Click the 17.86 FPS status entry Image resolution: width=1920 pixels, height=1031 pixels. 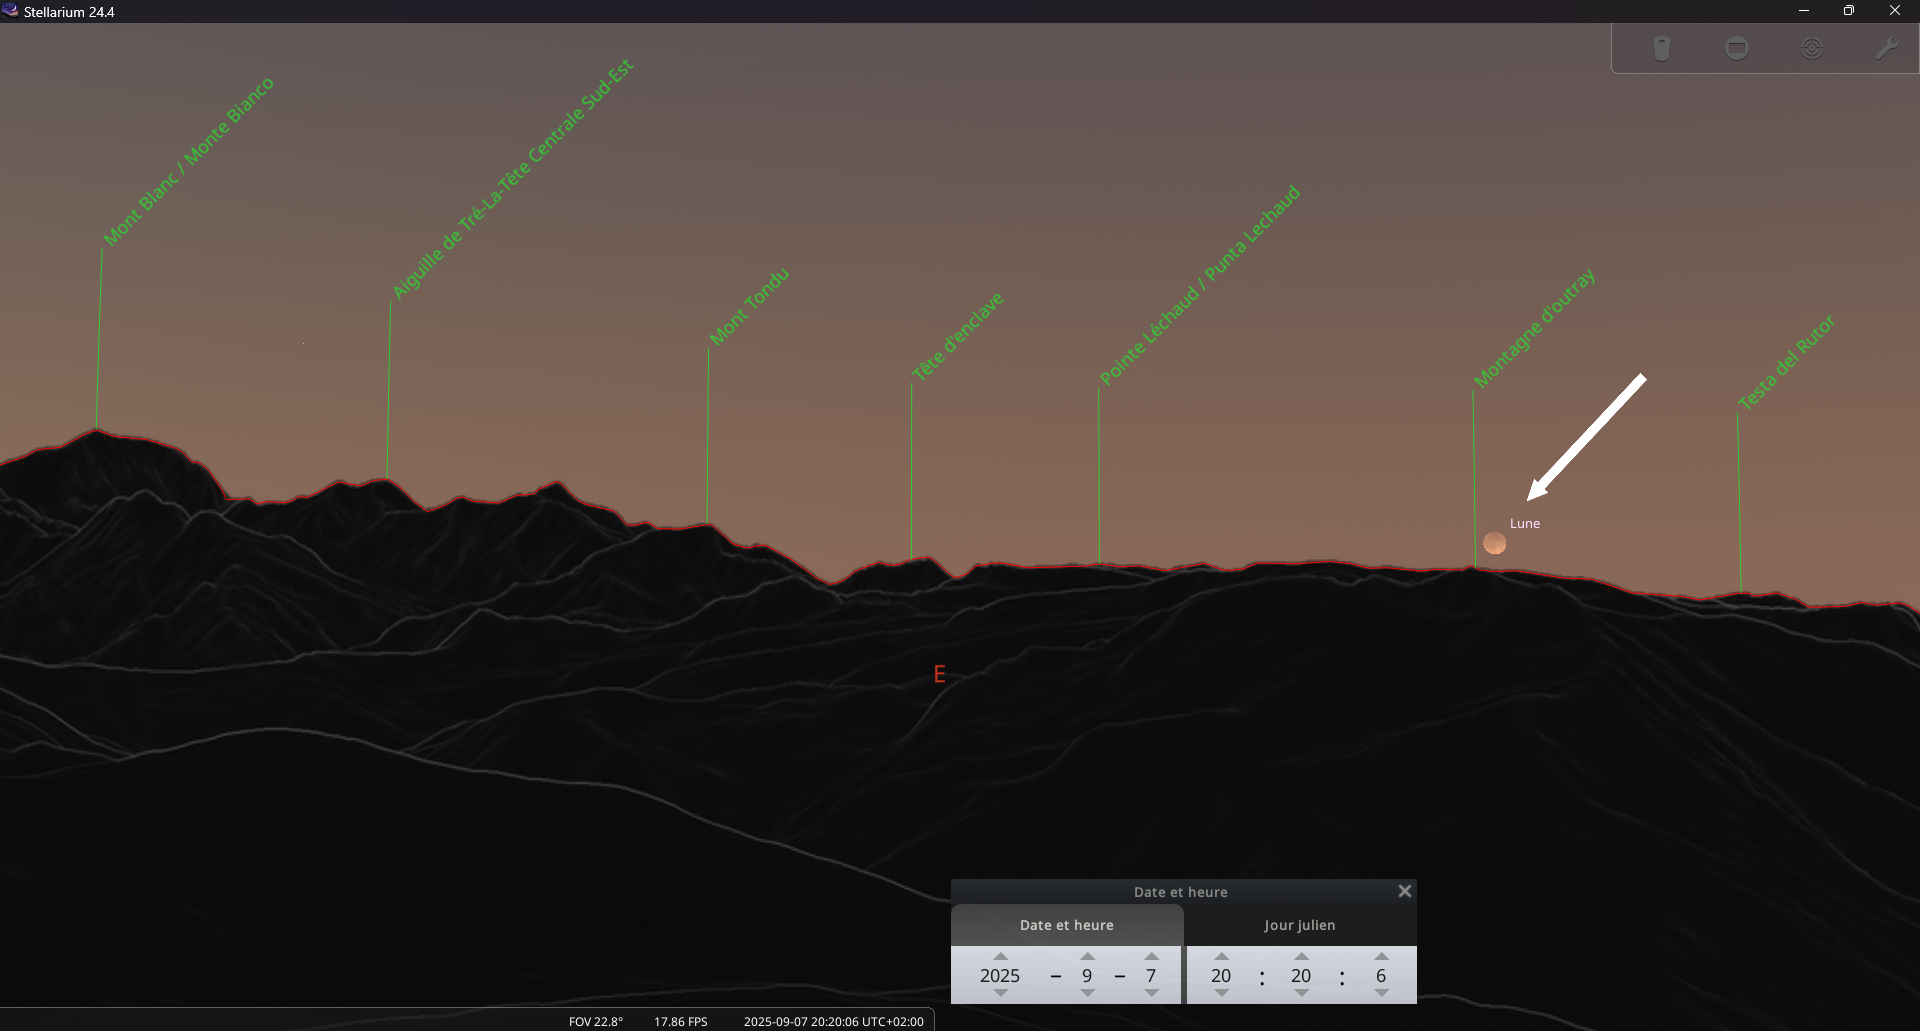click(681, 1021)
